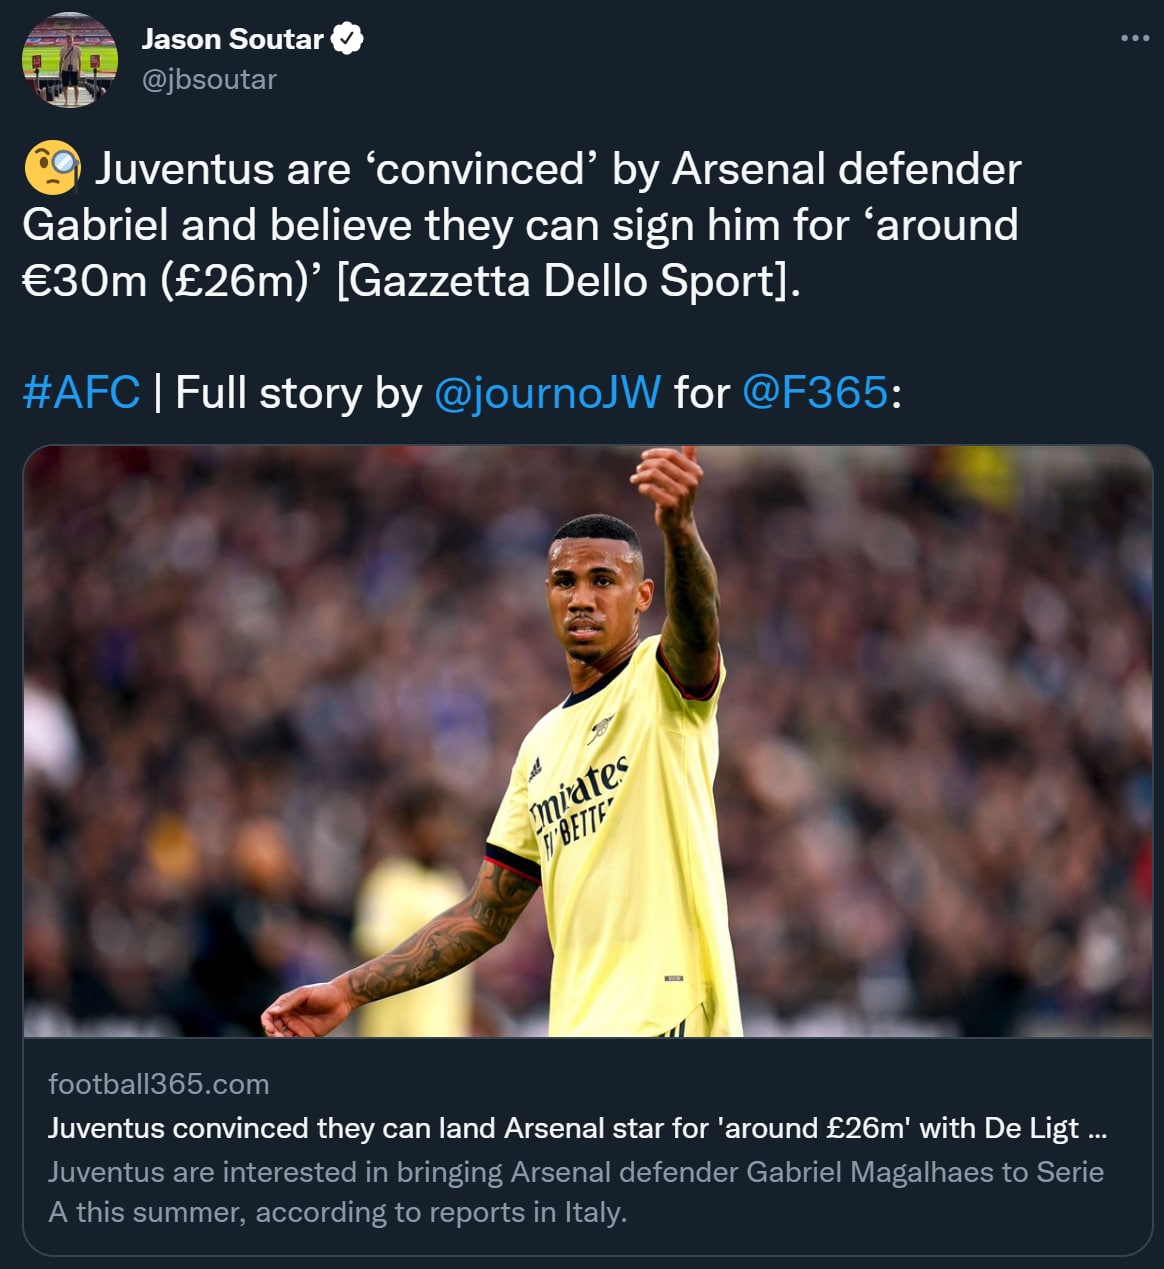Image resolution: width=1164 pixels, height=1269 pixels.
Task: Click the tweet's first line mentioning Juventus
Action: coord(558,169)
